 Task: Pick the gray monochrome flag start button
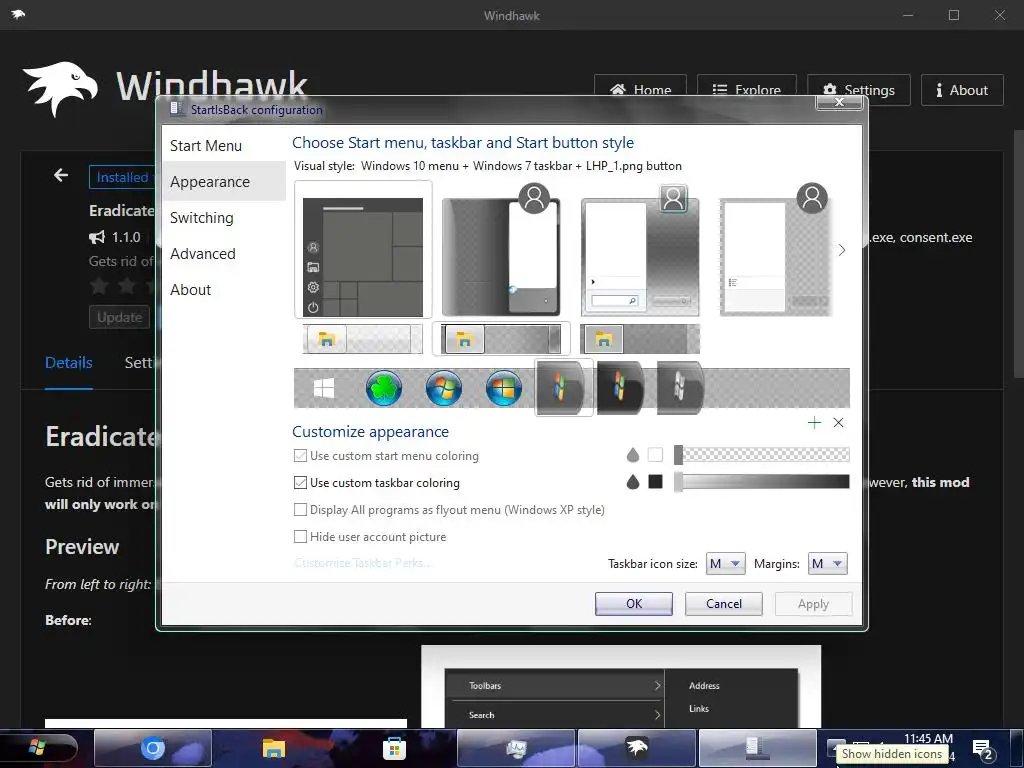680,388
